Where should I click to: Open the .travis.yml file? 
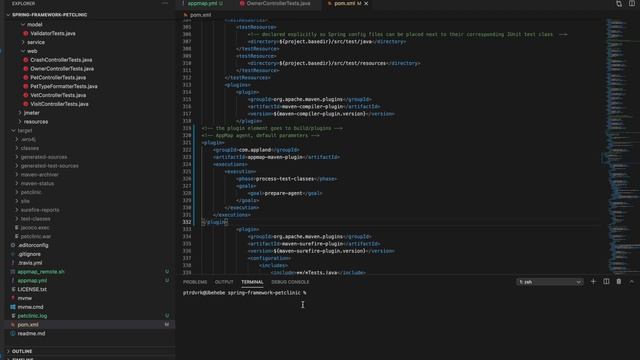click(x=30, y=263)
